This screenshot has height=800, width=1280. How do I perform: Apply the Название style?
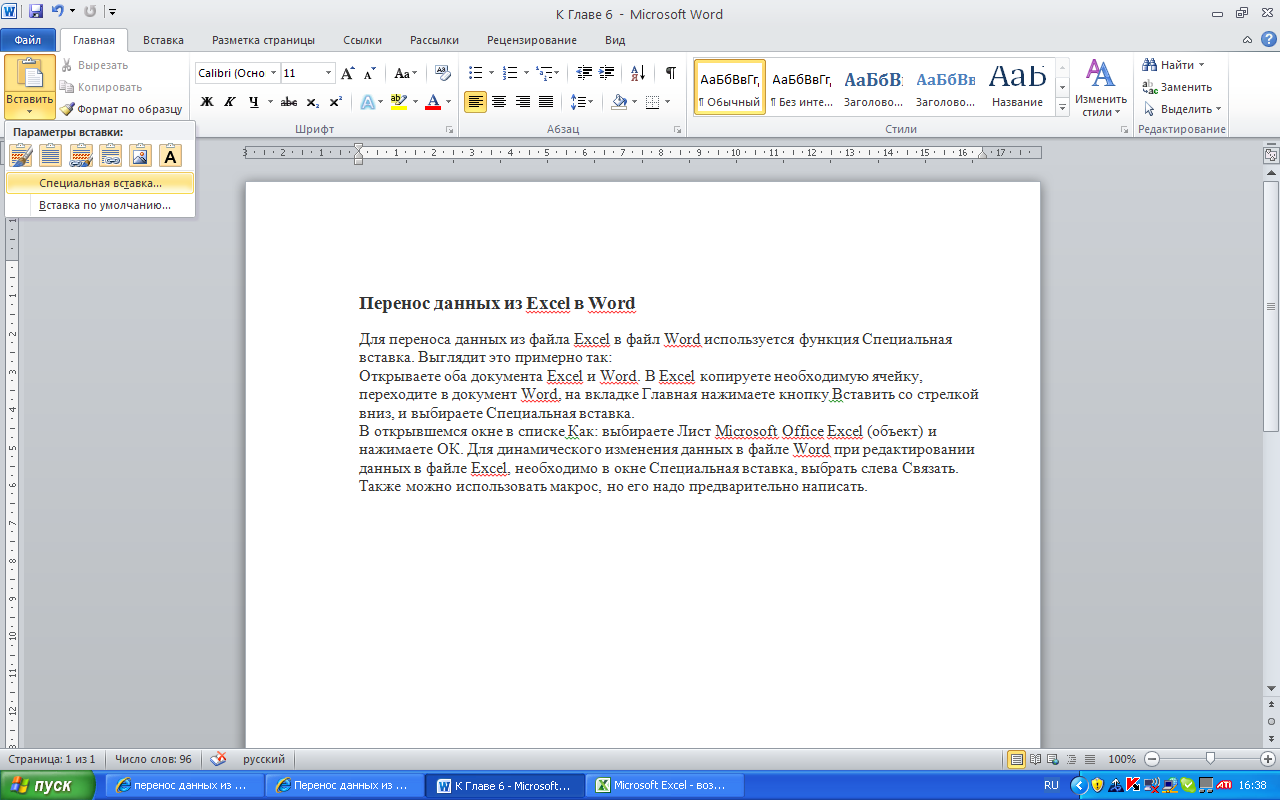click(1018, 87)
